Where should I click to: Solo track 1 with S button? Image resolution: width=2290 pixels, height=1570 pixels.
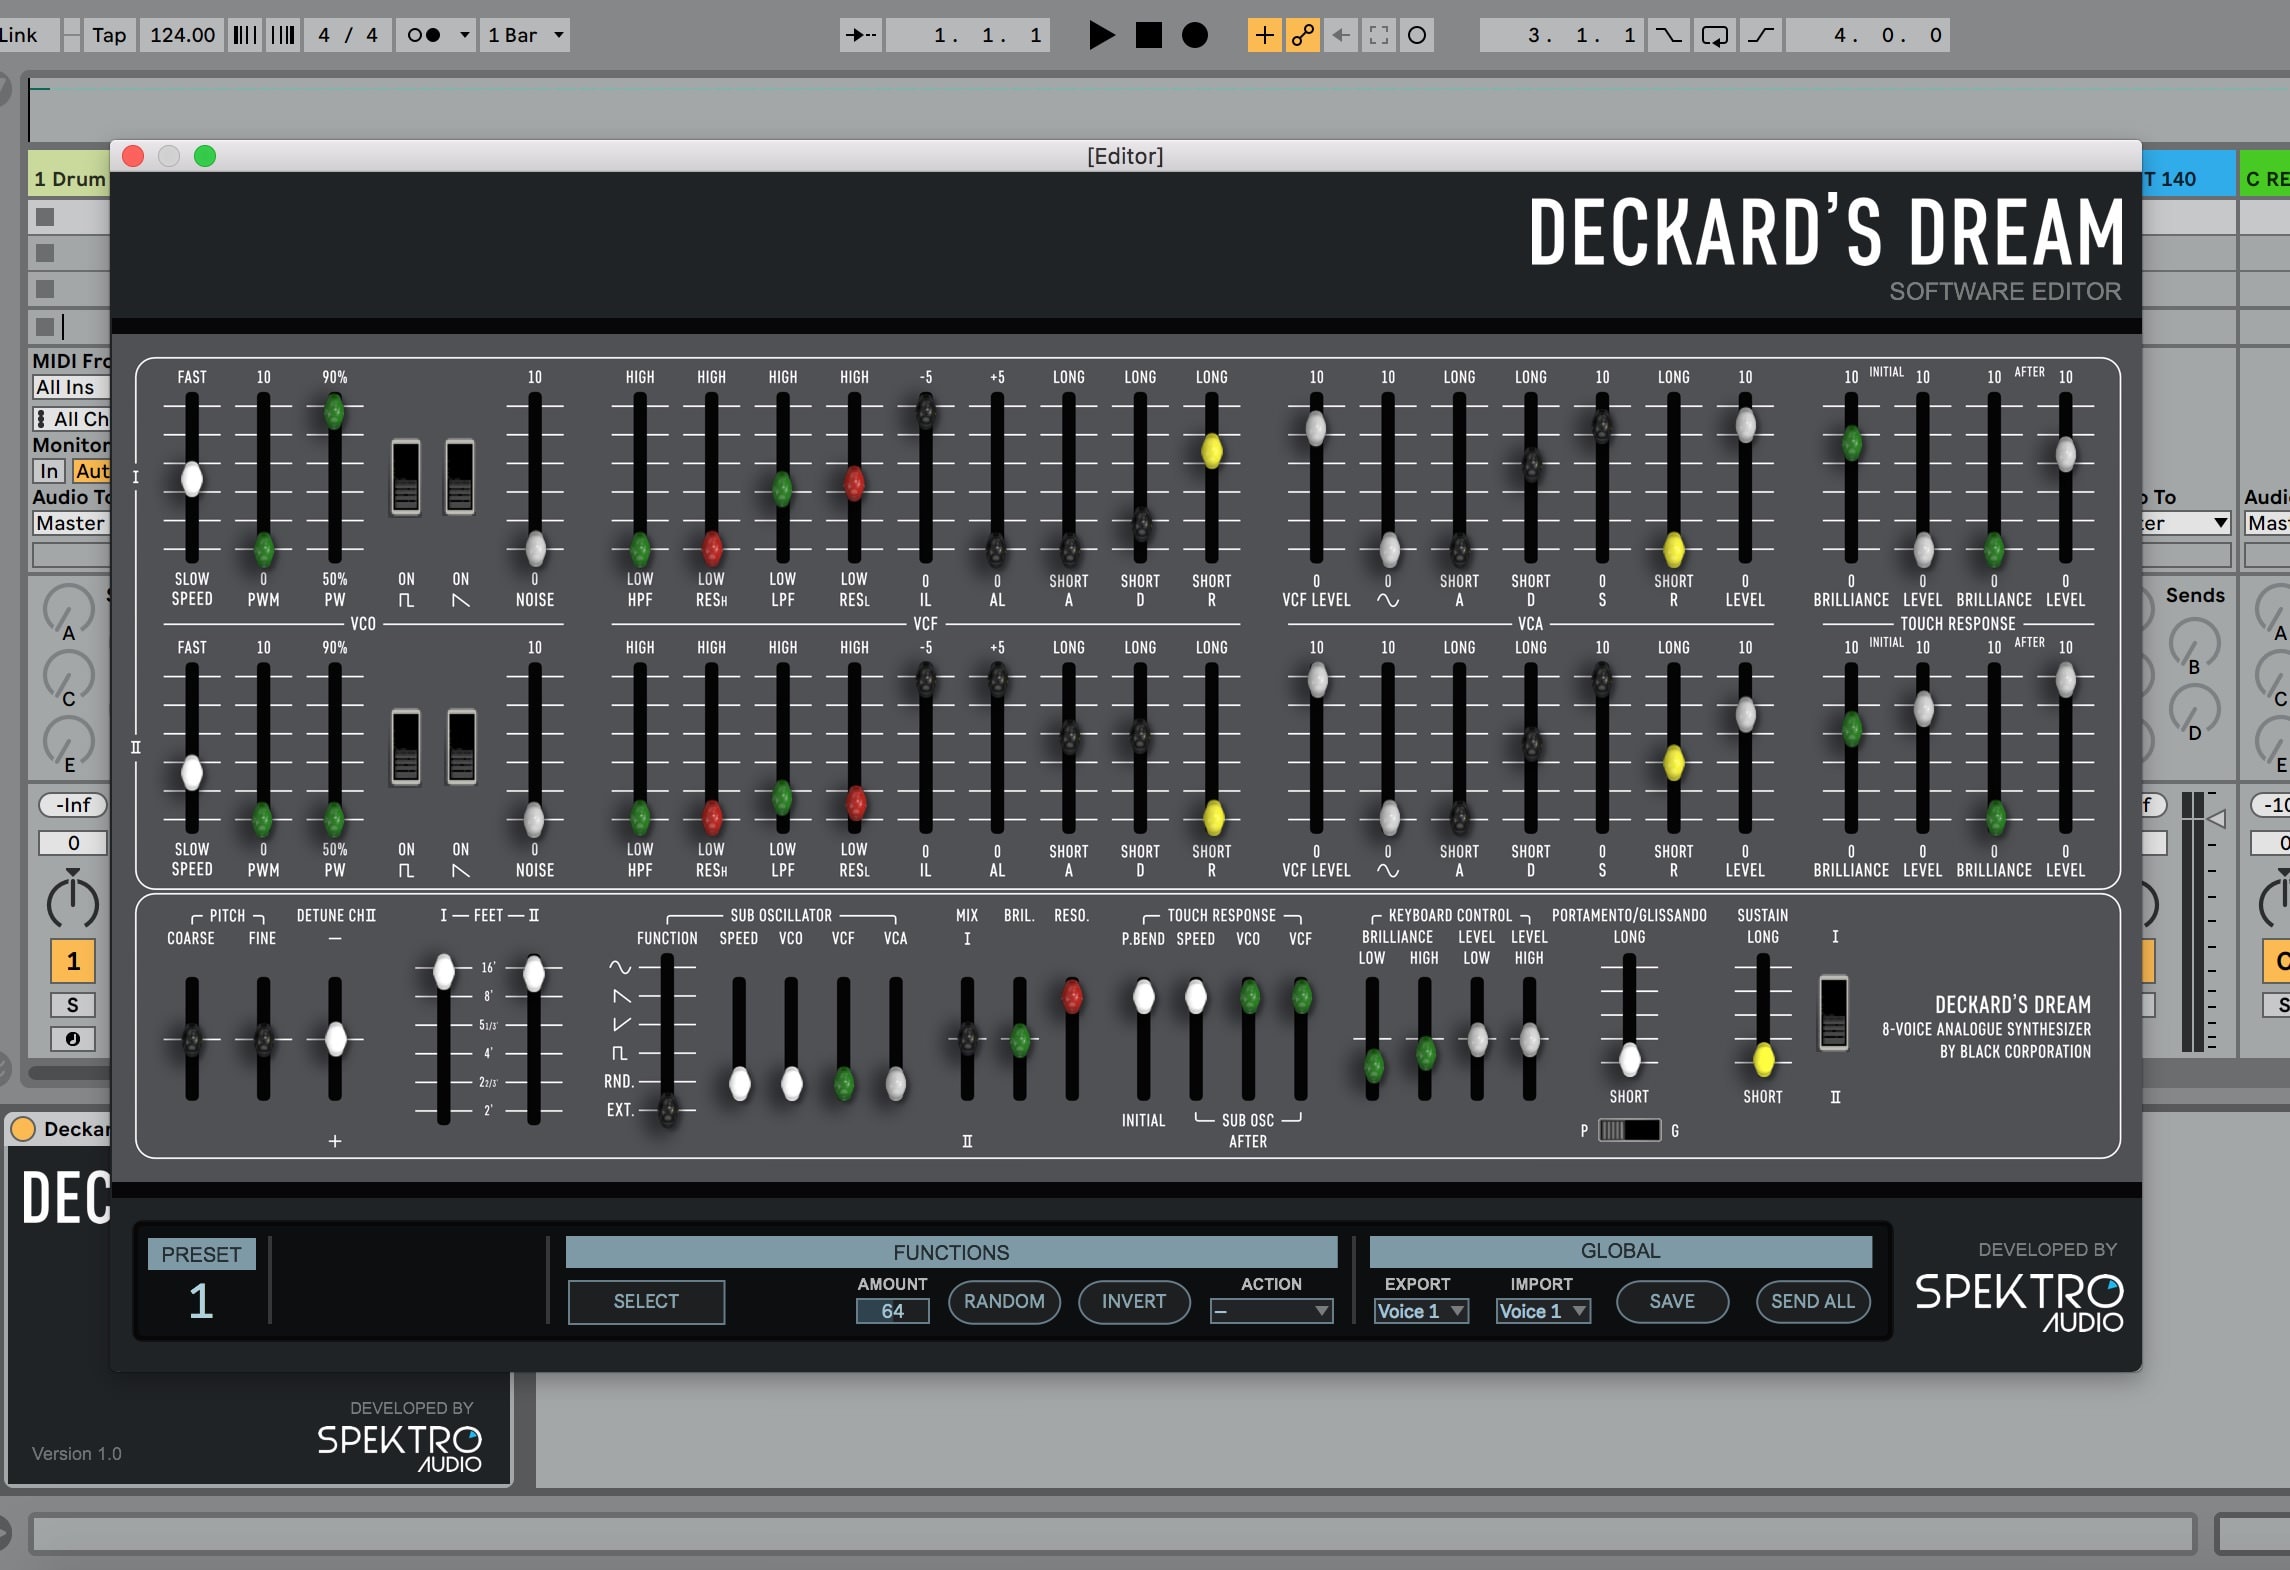73,1006
